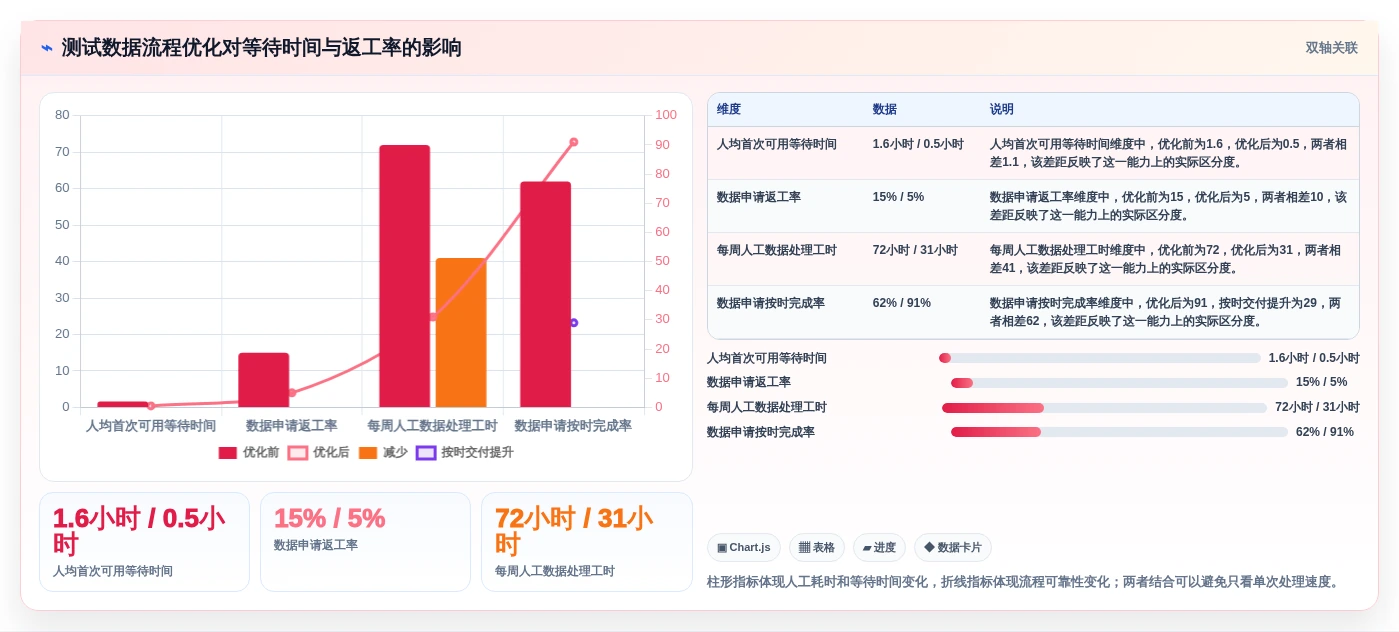Image resolution: width=1399 pixels, height=632 pixels.
Task: Click the 每周人工数据处理工时 progress bar
Action: coord(1104,408)
